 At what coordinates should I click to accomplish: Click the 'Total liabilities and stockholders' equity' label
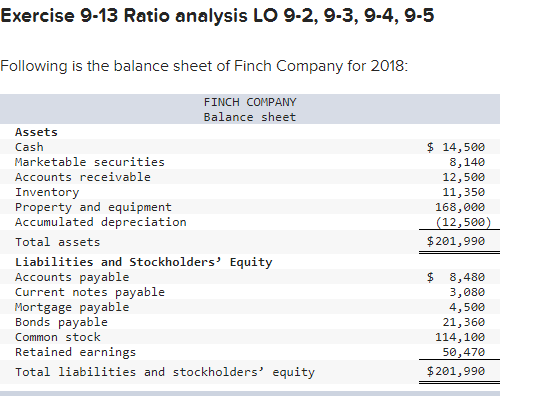[x=165, y=372]
